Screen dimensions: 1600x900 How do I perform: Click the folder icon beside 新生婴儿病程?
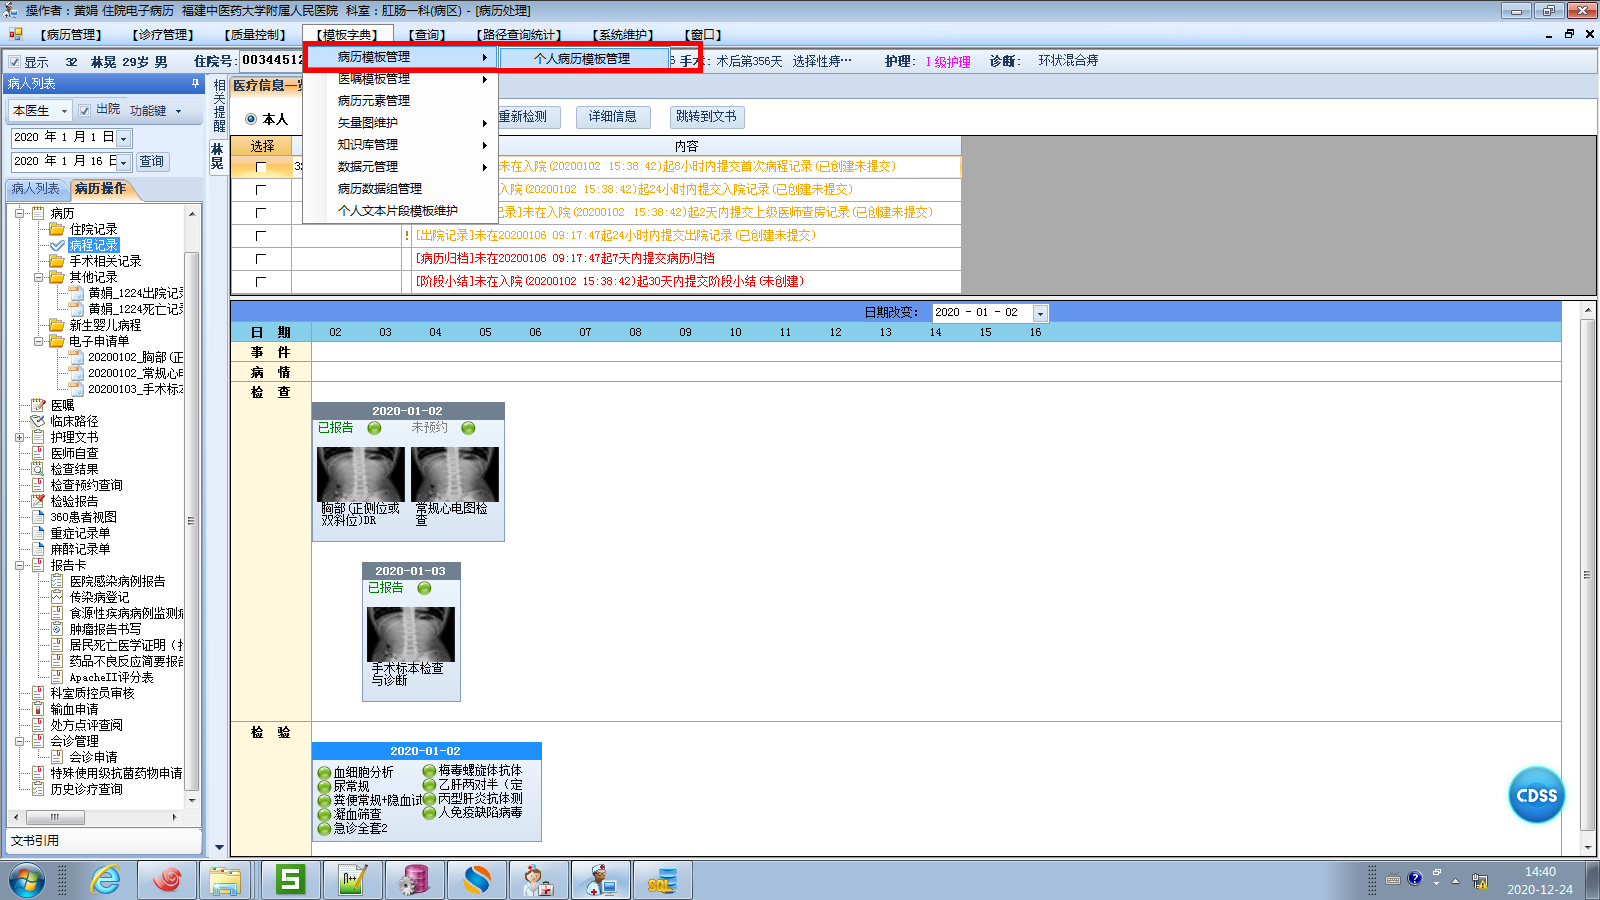[x=57, y=325]
